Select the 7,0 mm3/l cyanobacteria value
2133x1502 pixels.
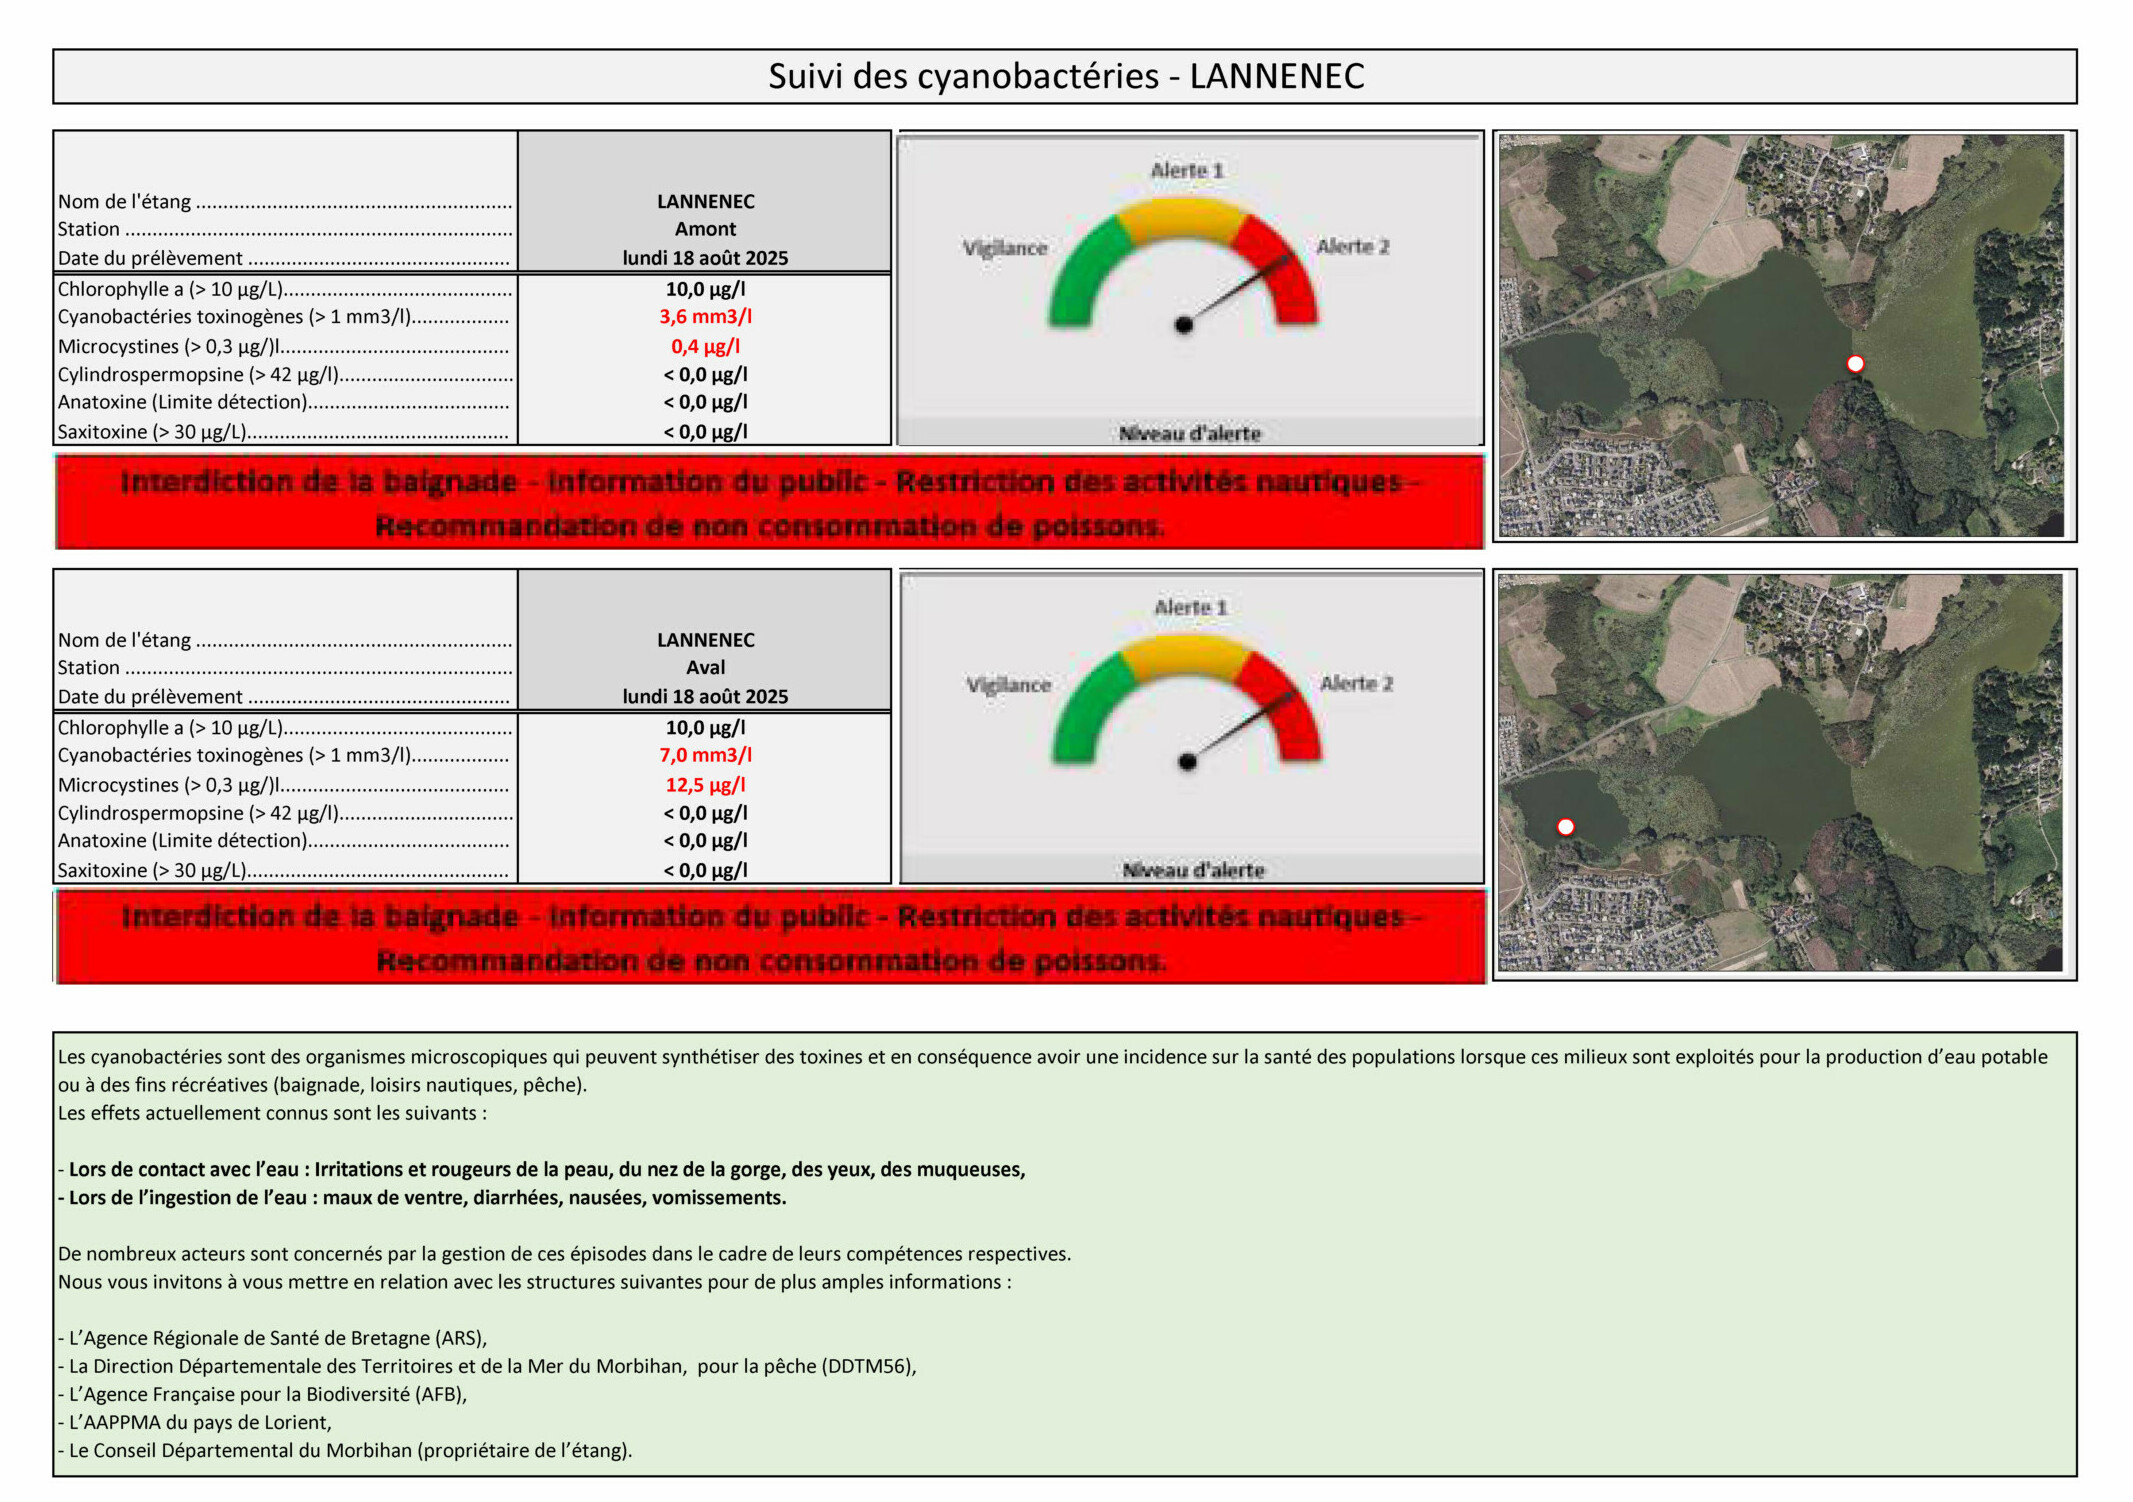pos(705,755)
